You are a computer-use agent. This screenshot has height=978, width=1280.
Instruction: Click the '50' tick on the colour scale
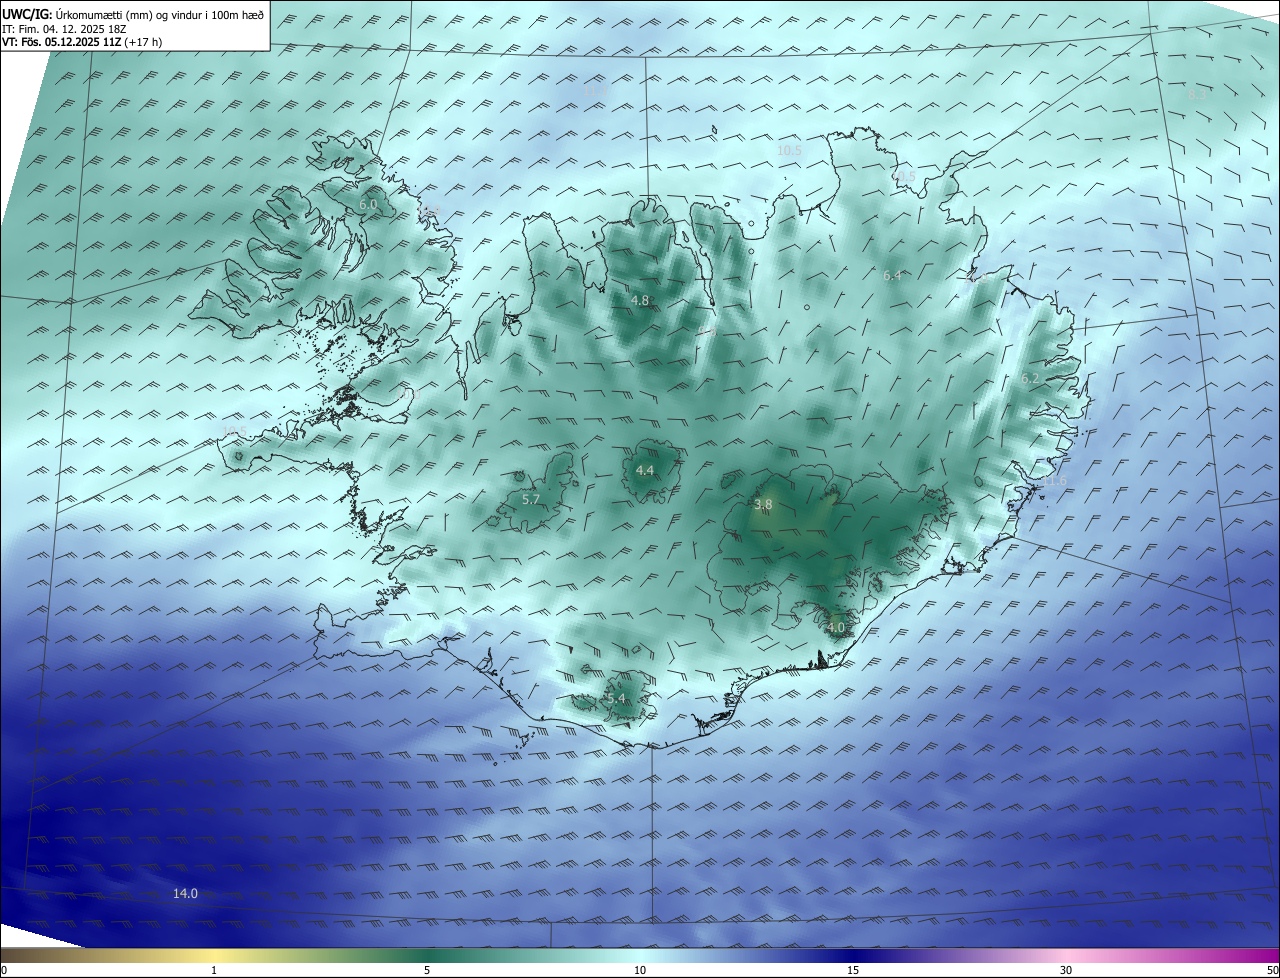pos(1272,970)
